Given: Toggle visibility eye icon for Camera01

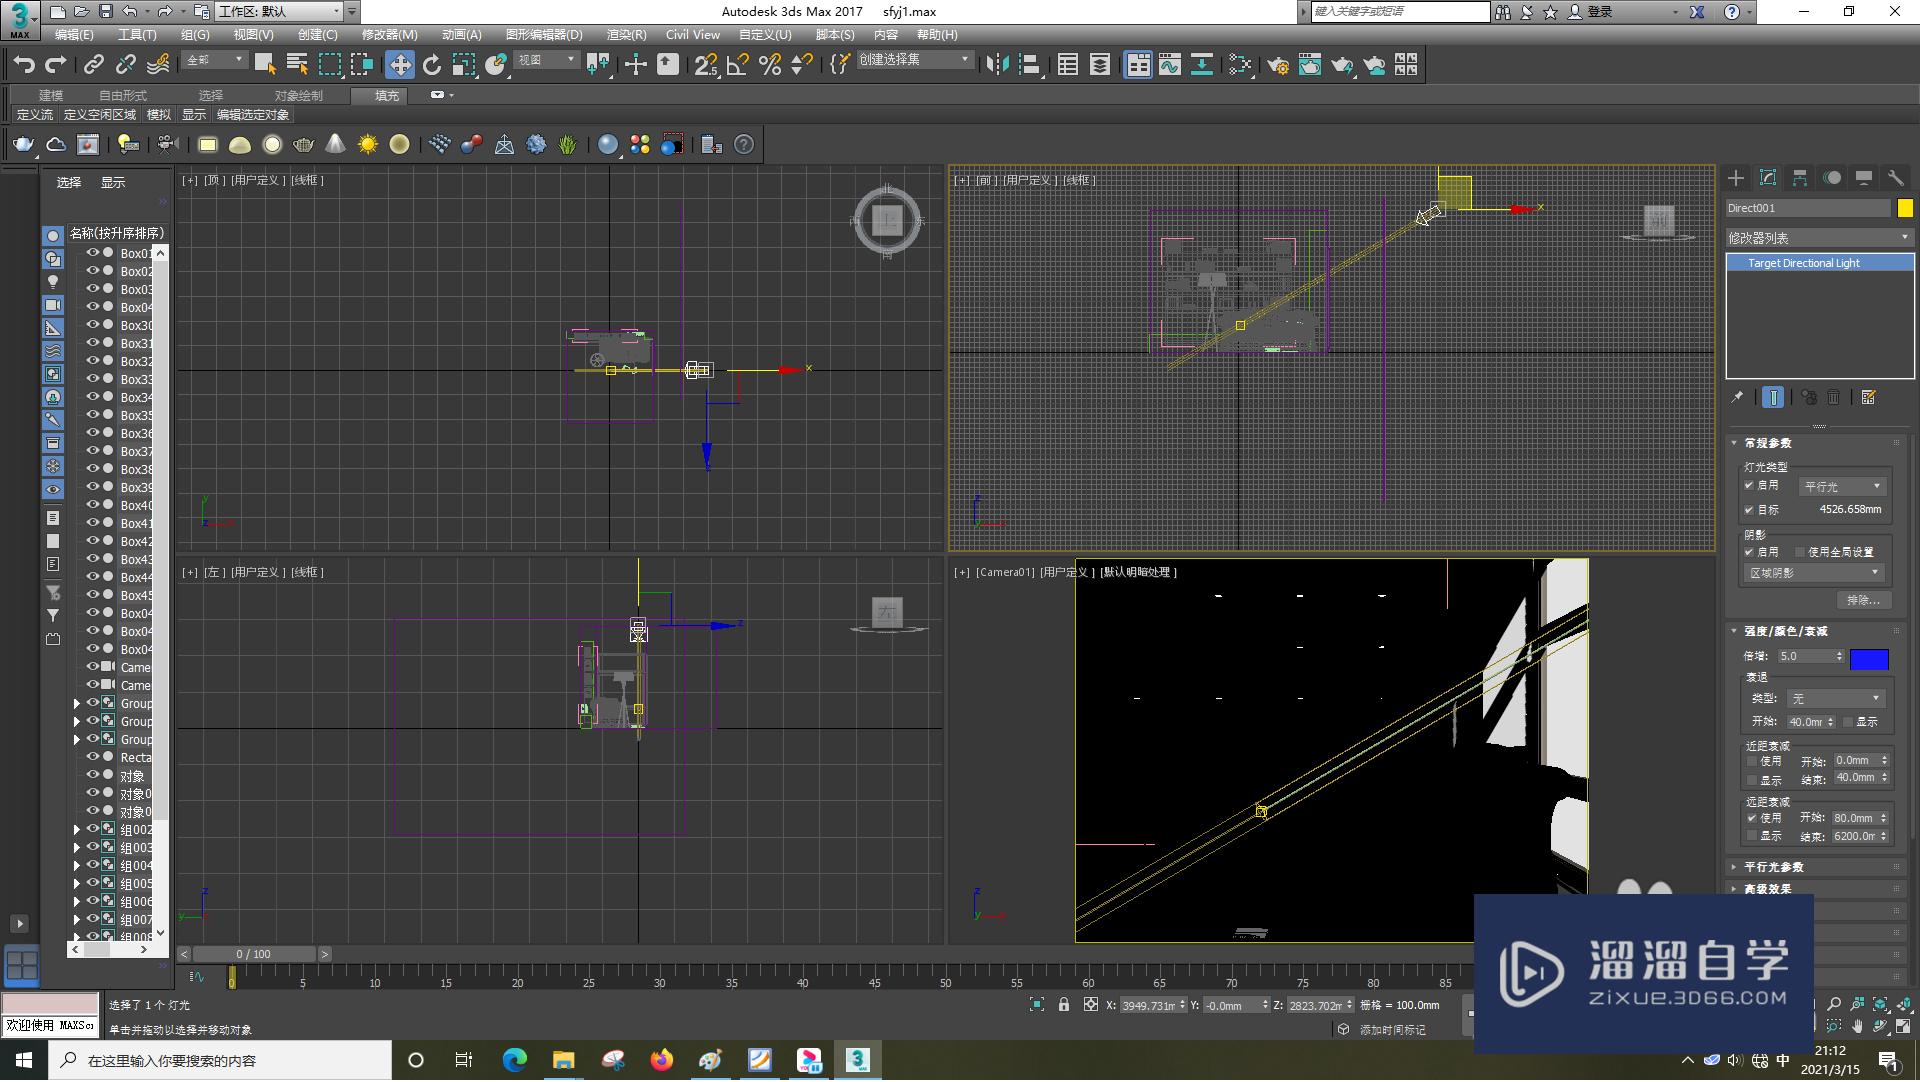Looking at the screenshot, I should click(90, 667).
